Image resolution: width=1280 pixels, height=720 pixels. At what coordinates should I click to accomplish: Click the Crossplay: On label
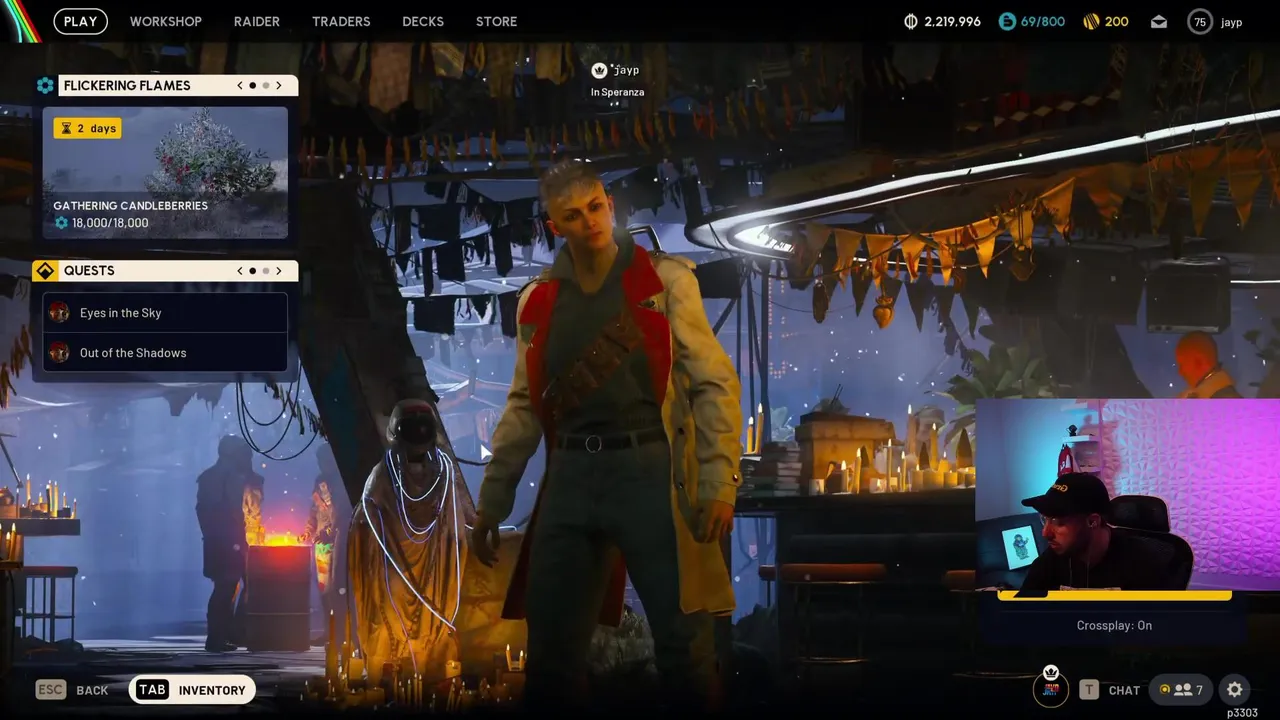pos(1114,625)
